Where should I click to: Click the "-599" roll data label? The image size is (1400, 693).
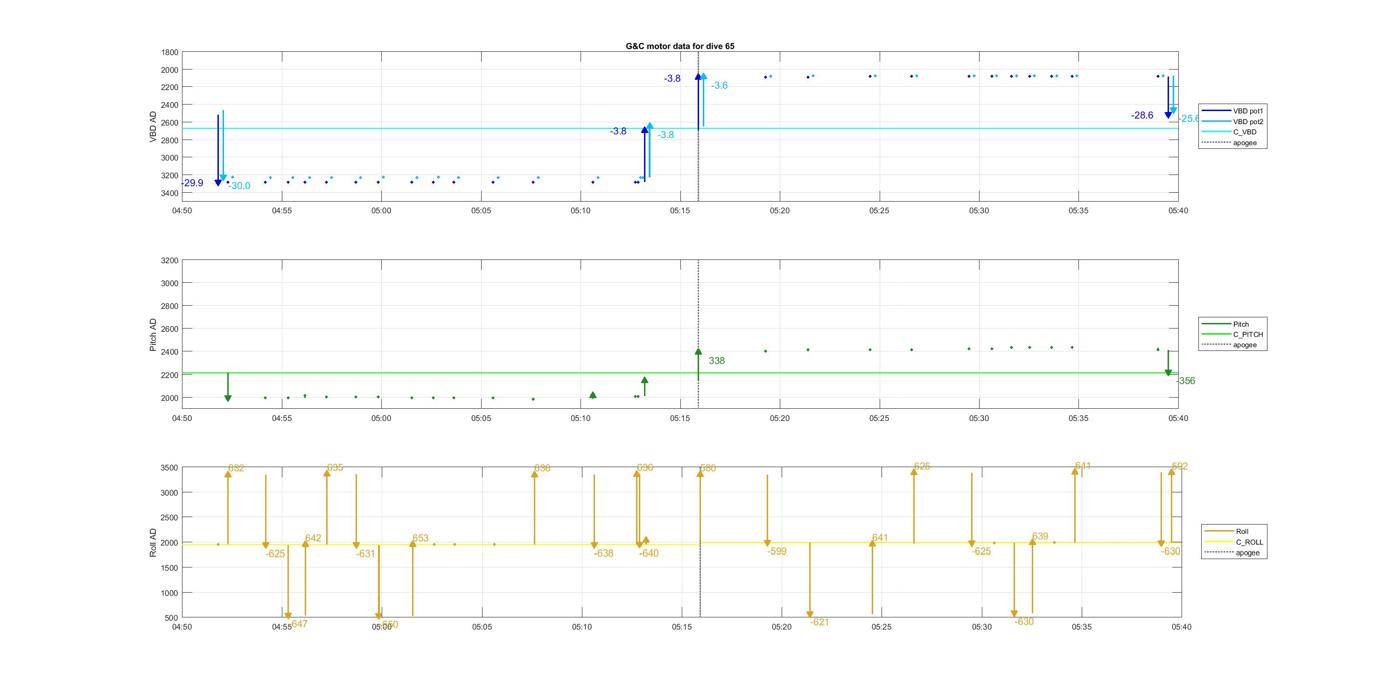click(777, 551)
